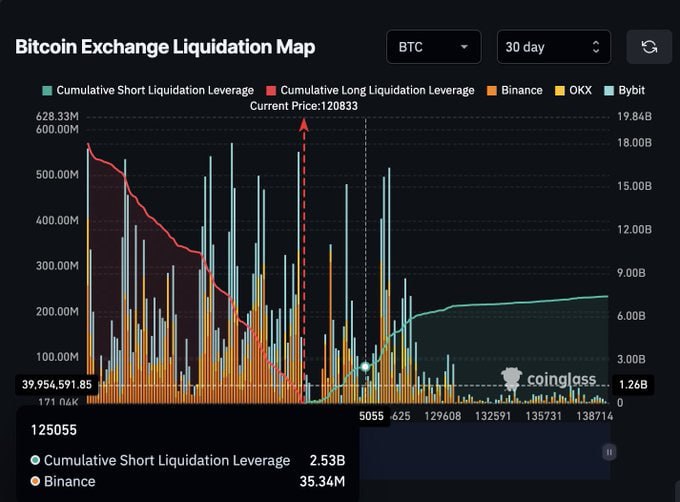Screen dimensions: 680x502
Task: Hide the OKX series via legend
Action: 574,90
